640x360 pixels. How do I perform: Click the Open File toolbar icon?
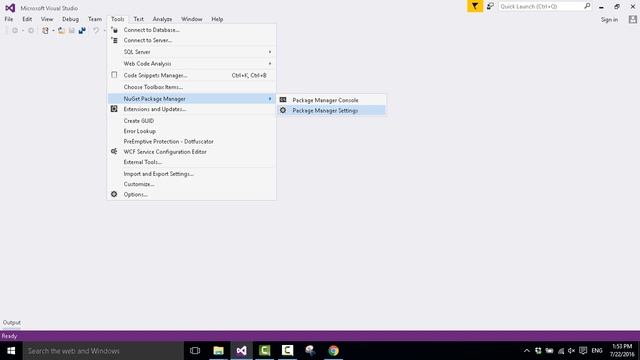coord(61,31)
